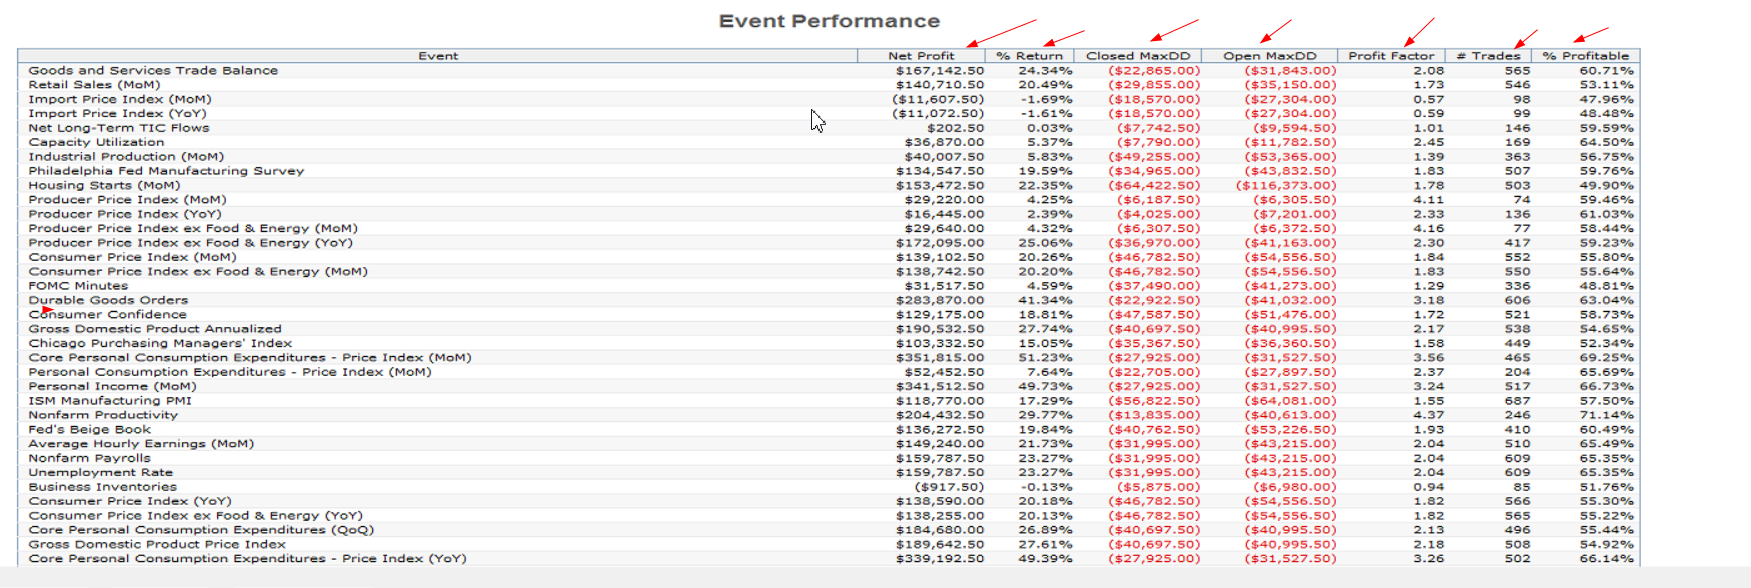This screenshot has height=588, width=1751.
Task: Sort by Closed MaxDD column header
Action: [1138, 56]
